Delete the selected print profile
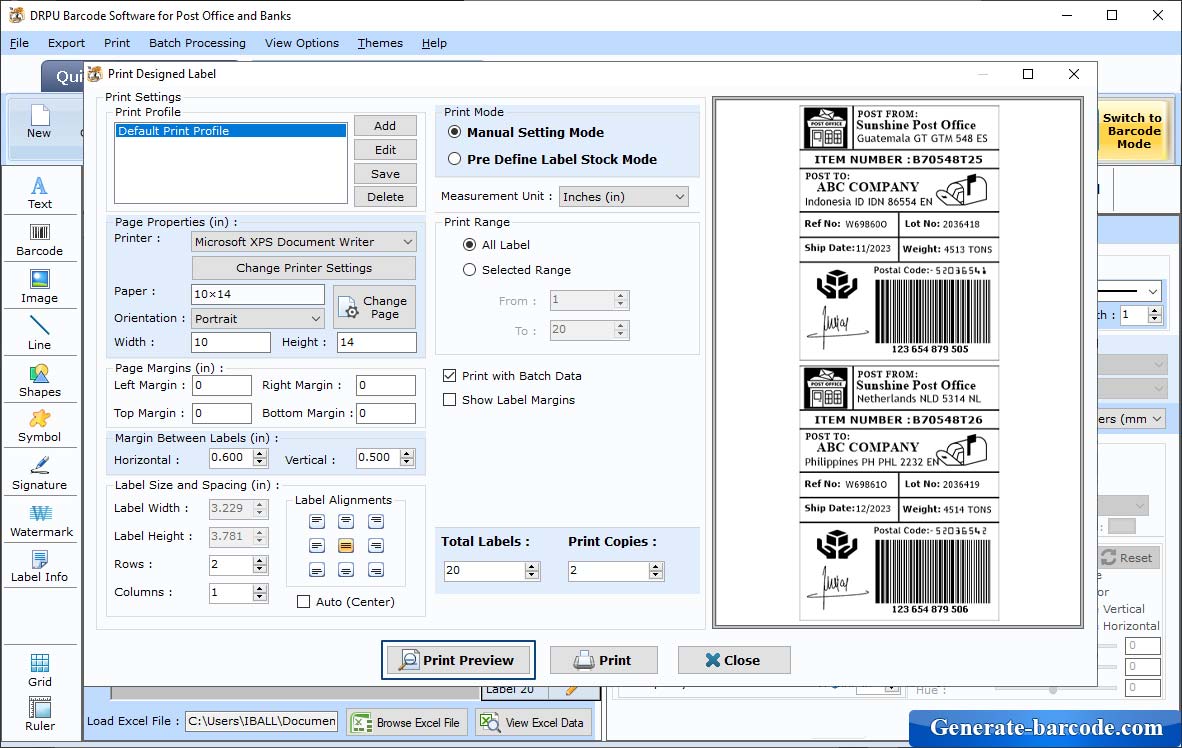This screenshot has height=748, width=1182. (x=385, y=197)
